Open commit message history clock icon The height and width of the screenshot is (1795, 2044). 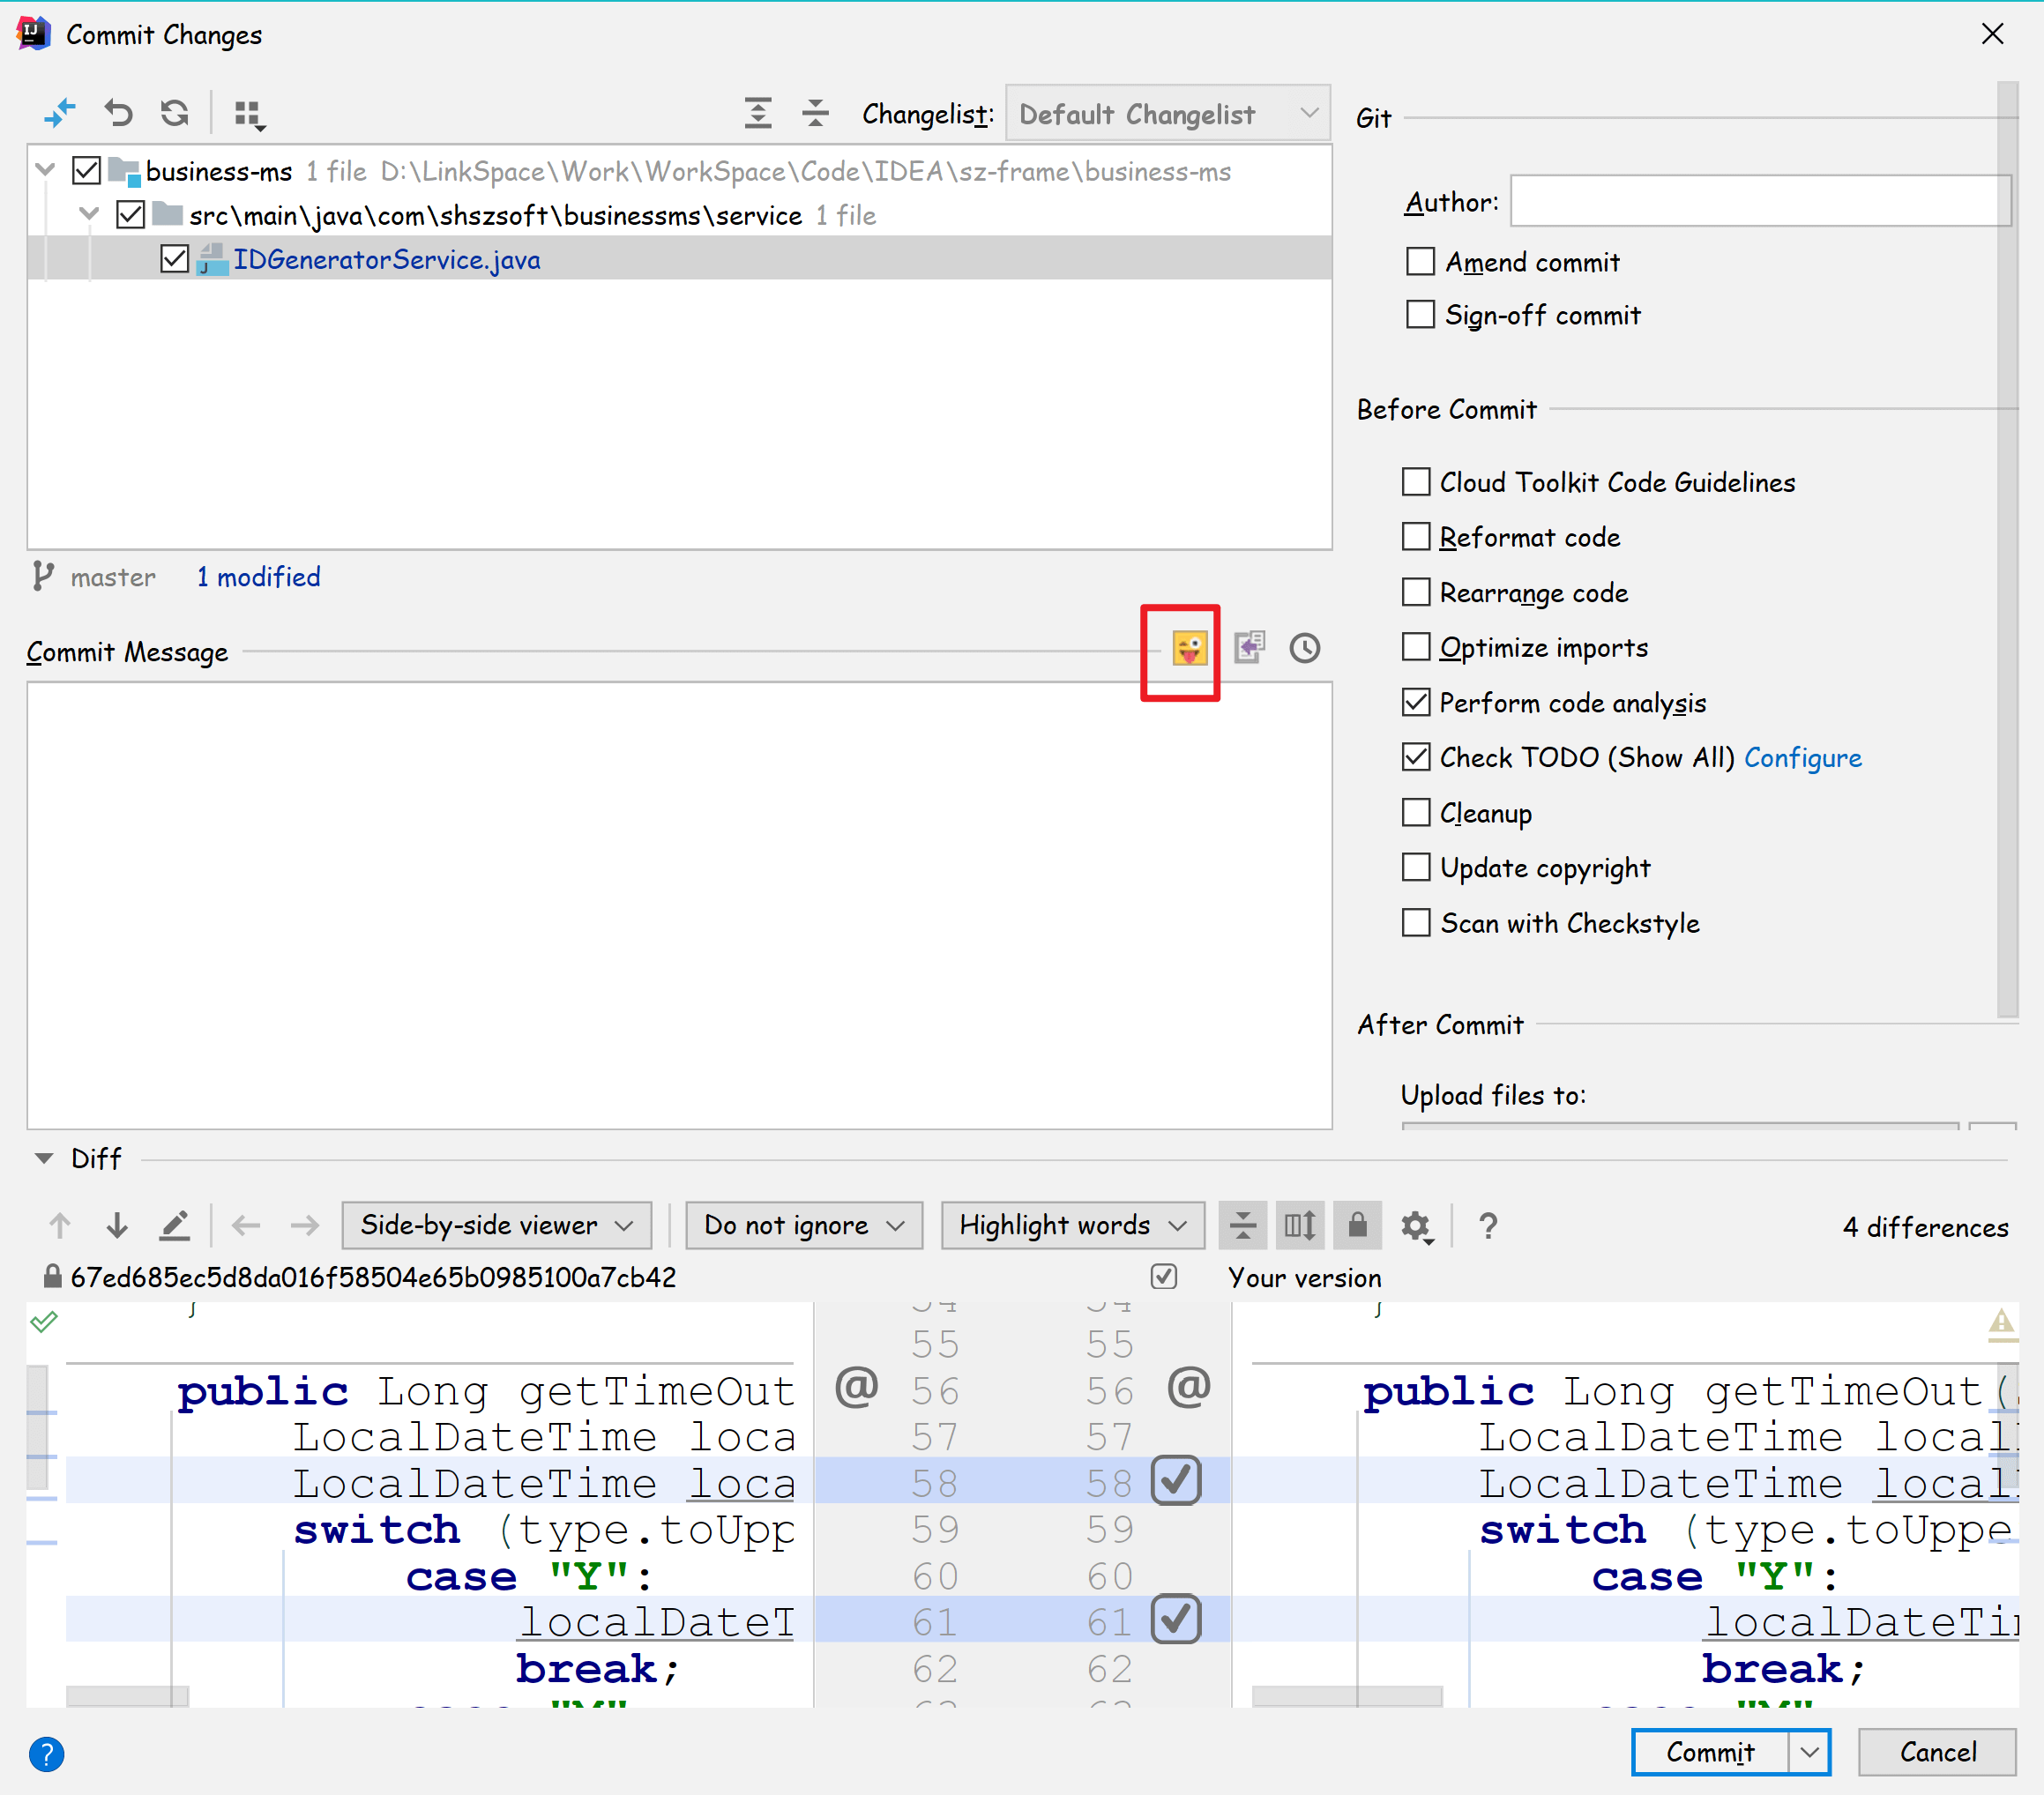[1304, 648]
